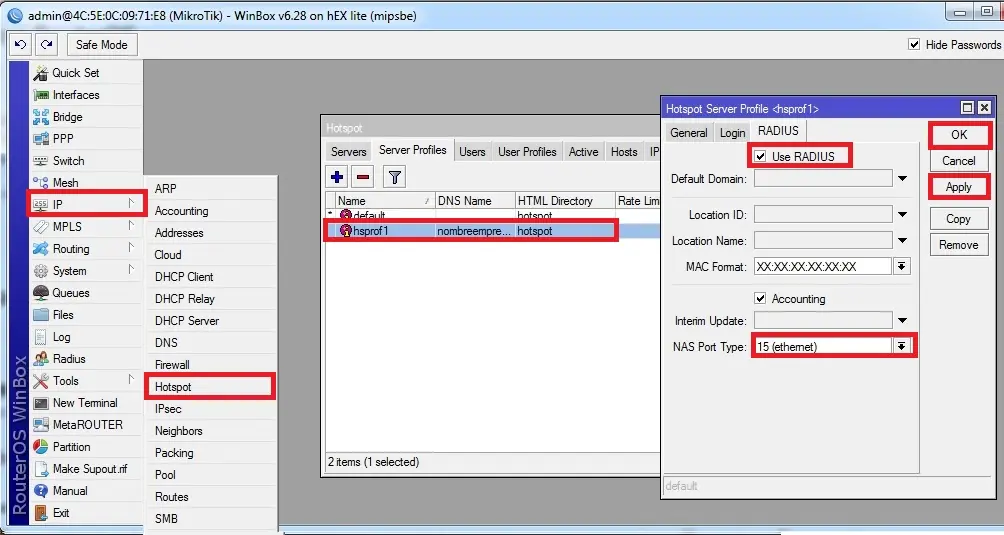The height and width of the screenshot is (535, 1004).
Task: Sort by the HTML Directory column header
Action: (565, 201)
